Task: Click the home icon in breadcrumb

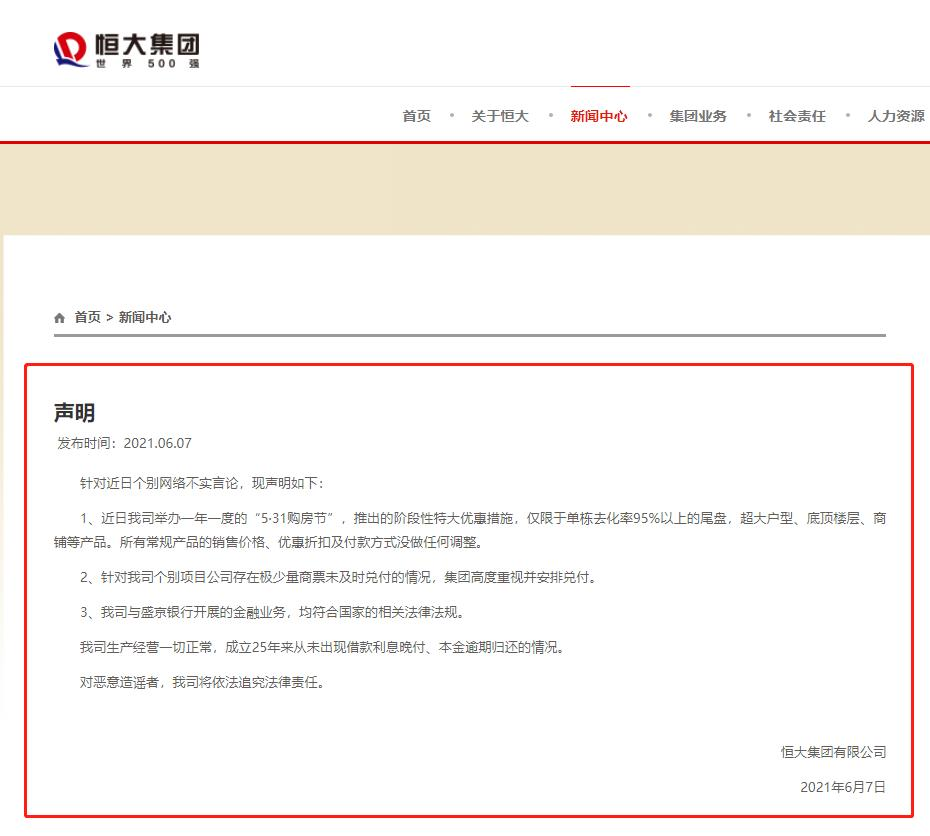Action: 59,318
